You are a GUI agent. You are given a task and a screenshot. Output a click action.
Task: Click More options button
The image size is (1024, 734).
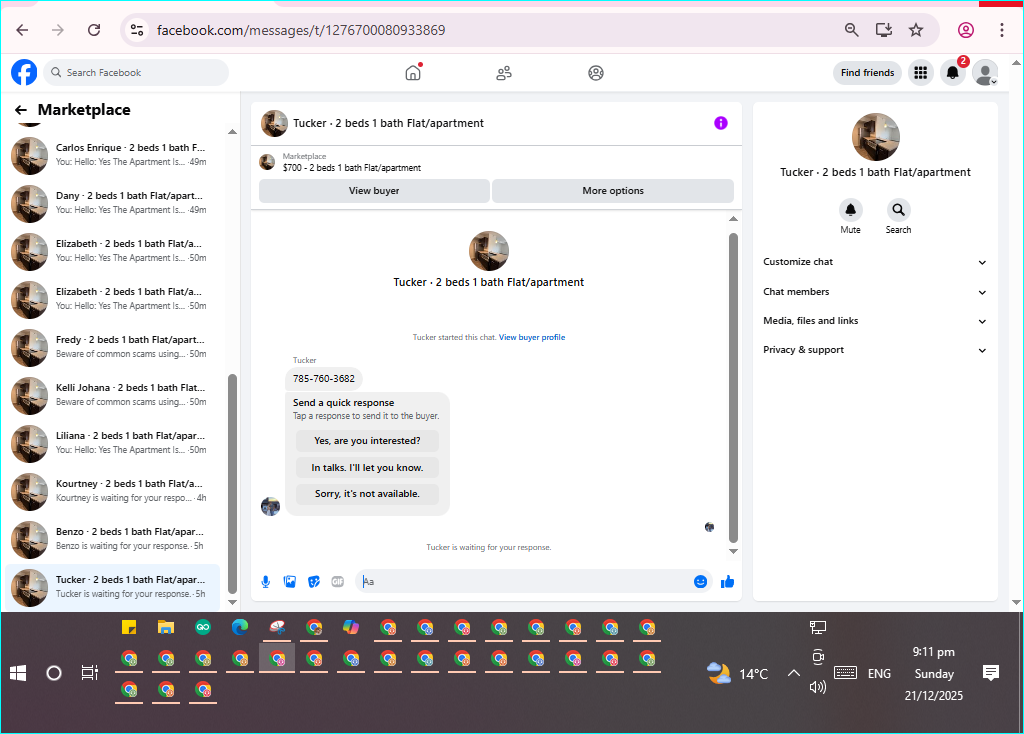coord(613,191)
